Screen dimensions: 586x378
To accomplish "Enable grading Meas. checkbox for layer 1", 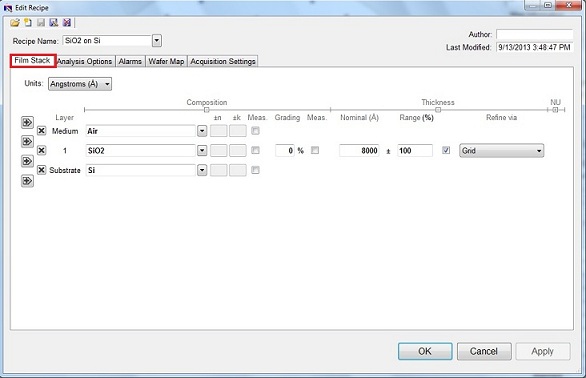I will (x=315, y=150).
